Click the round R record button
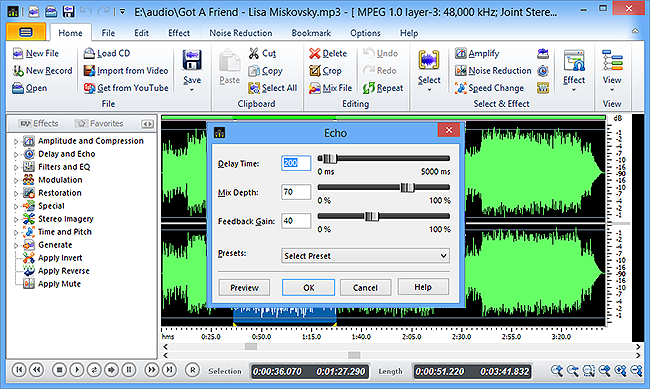 point(192,370)
